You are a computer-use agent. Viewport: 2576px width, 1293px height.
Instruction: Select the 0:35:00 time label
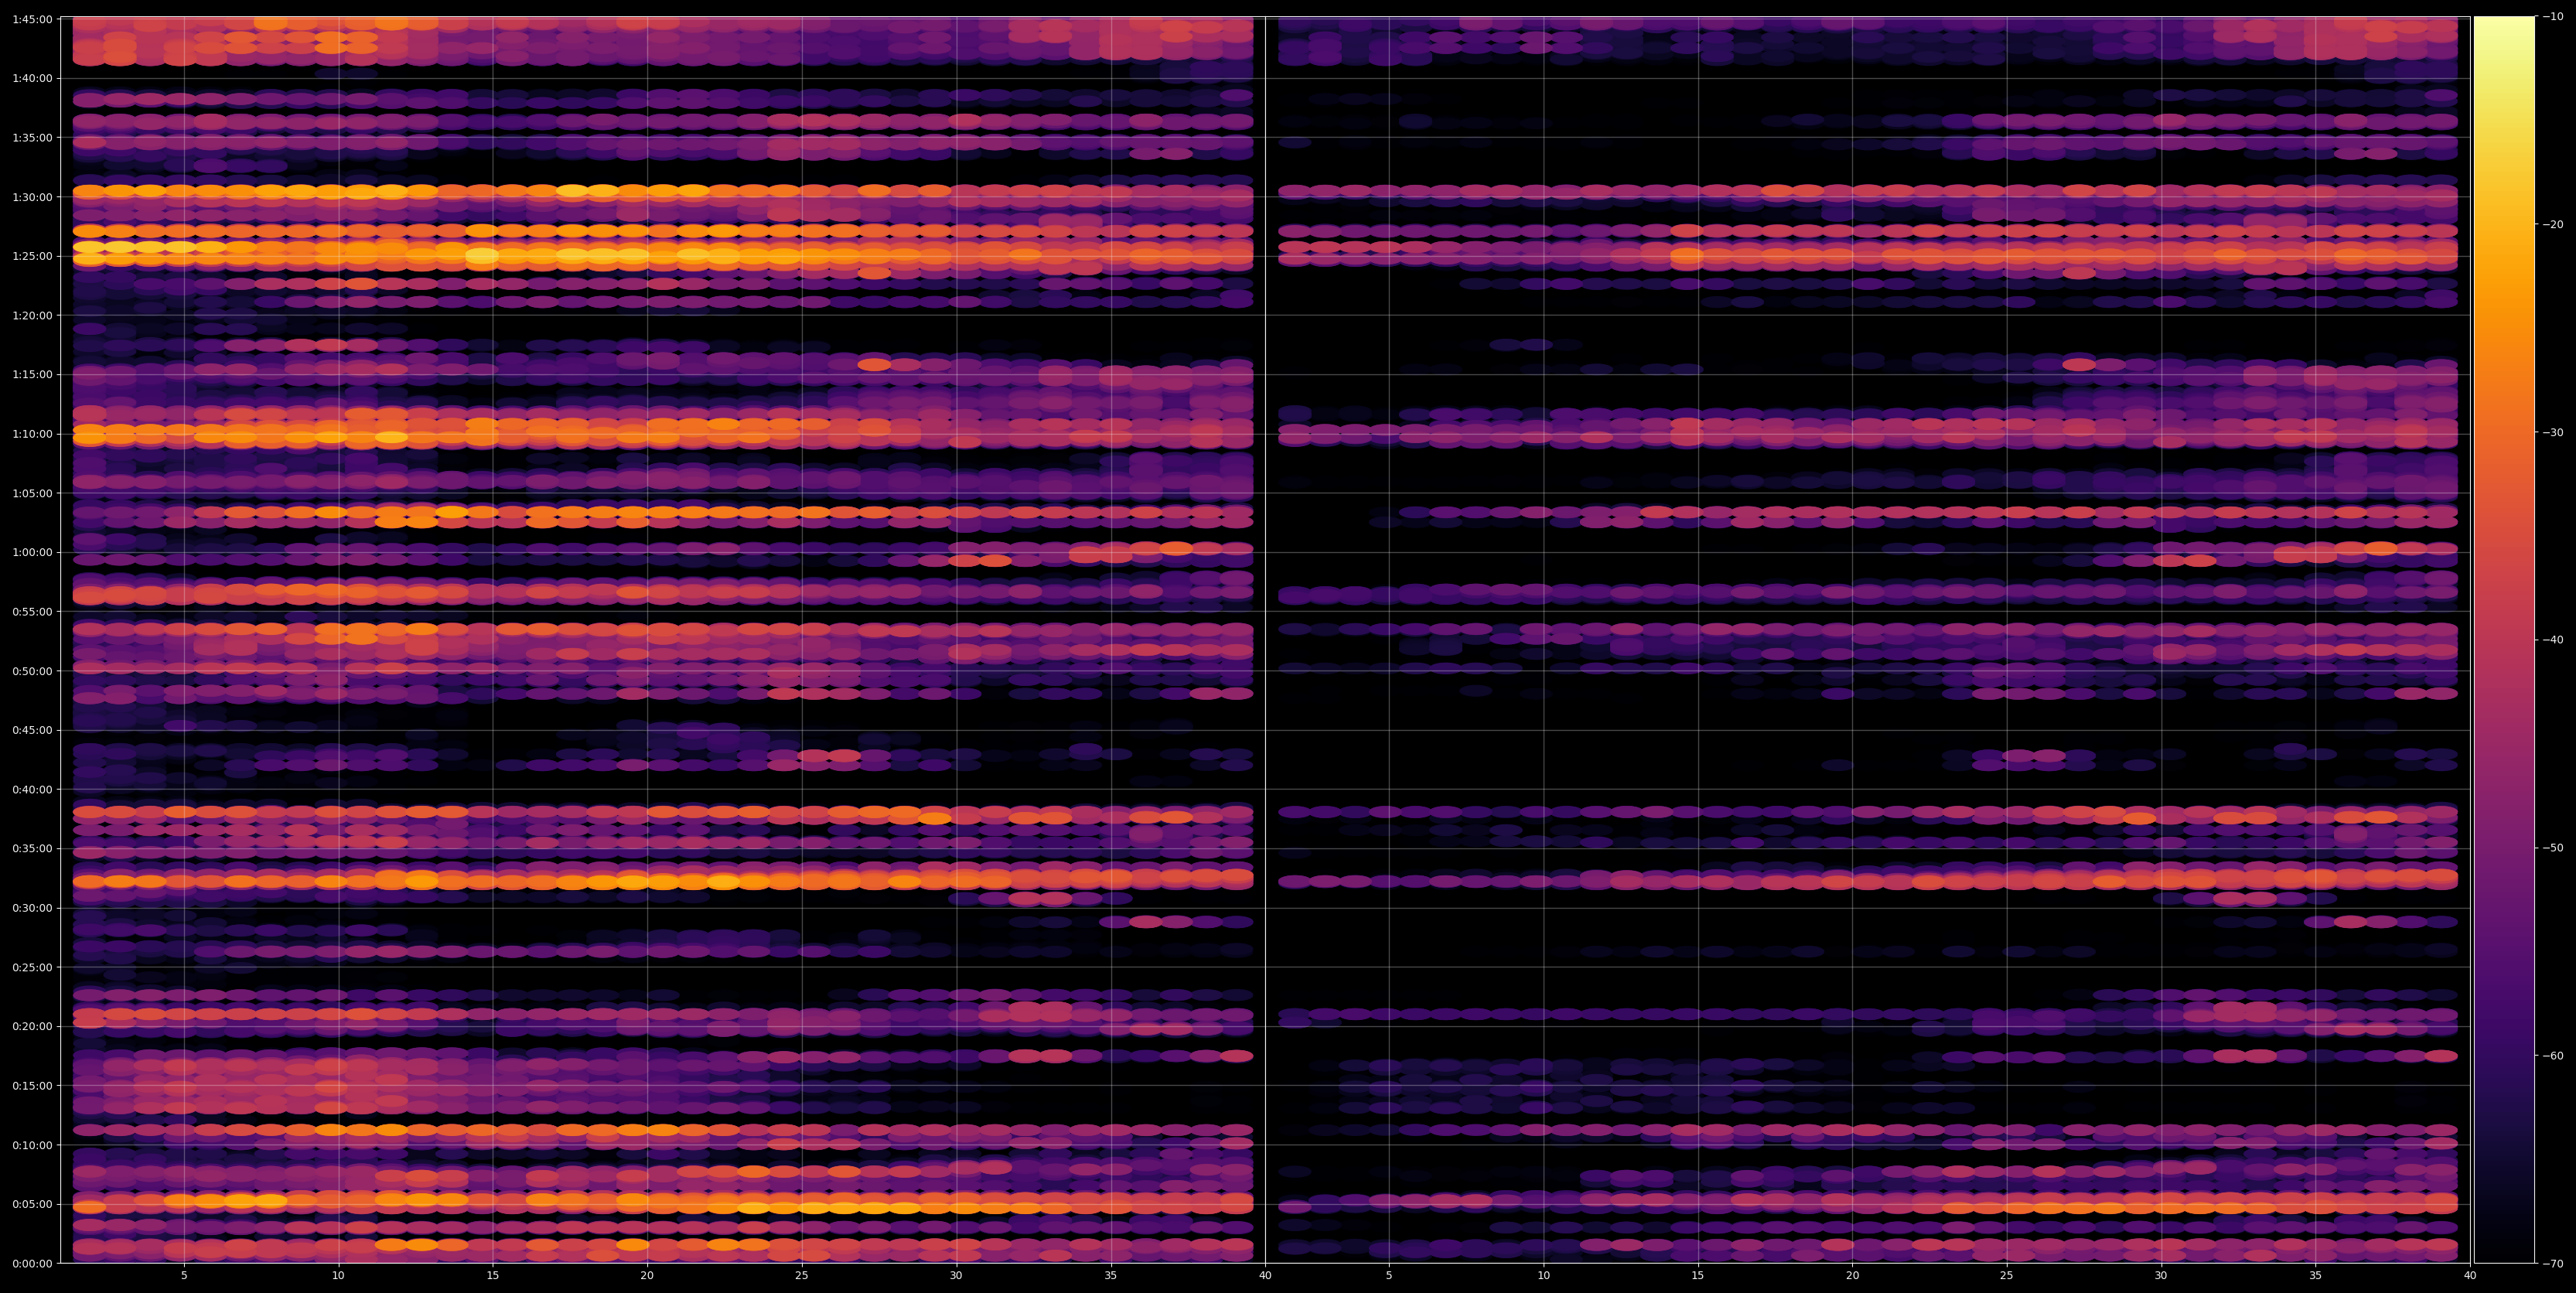point(33,849)
